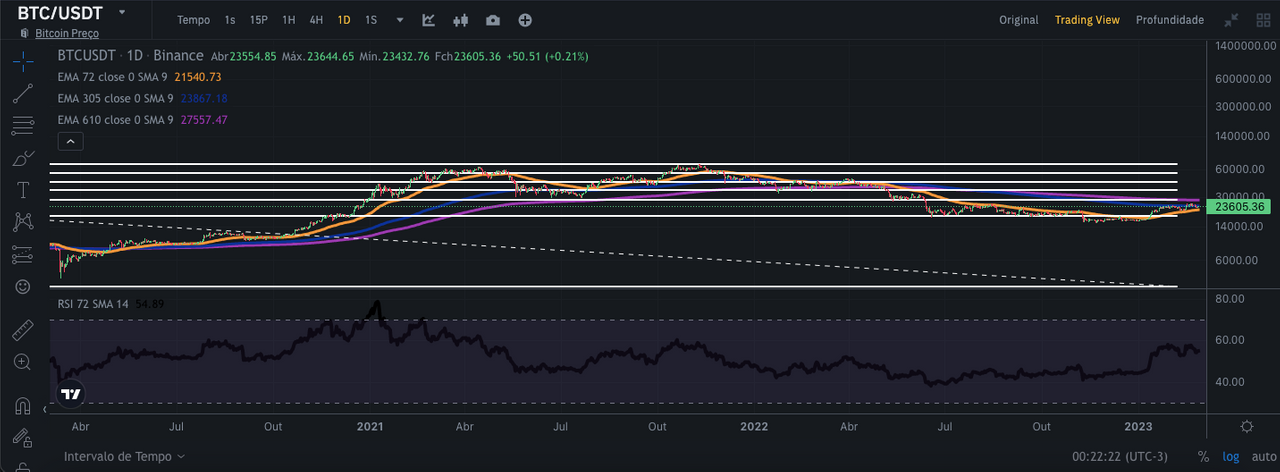Take a chart snapshot with camera icon
The width and height of the screenshot is (1280, 472).
pos(493,20)
